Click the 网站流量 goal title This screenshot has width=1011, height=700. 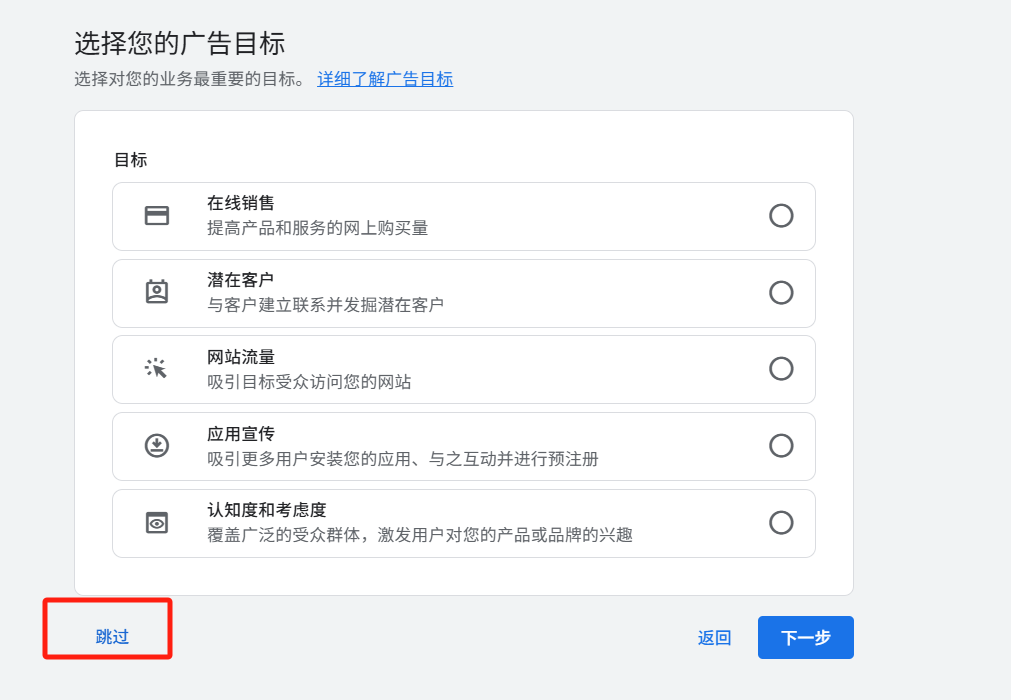click(240, 356)
